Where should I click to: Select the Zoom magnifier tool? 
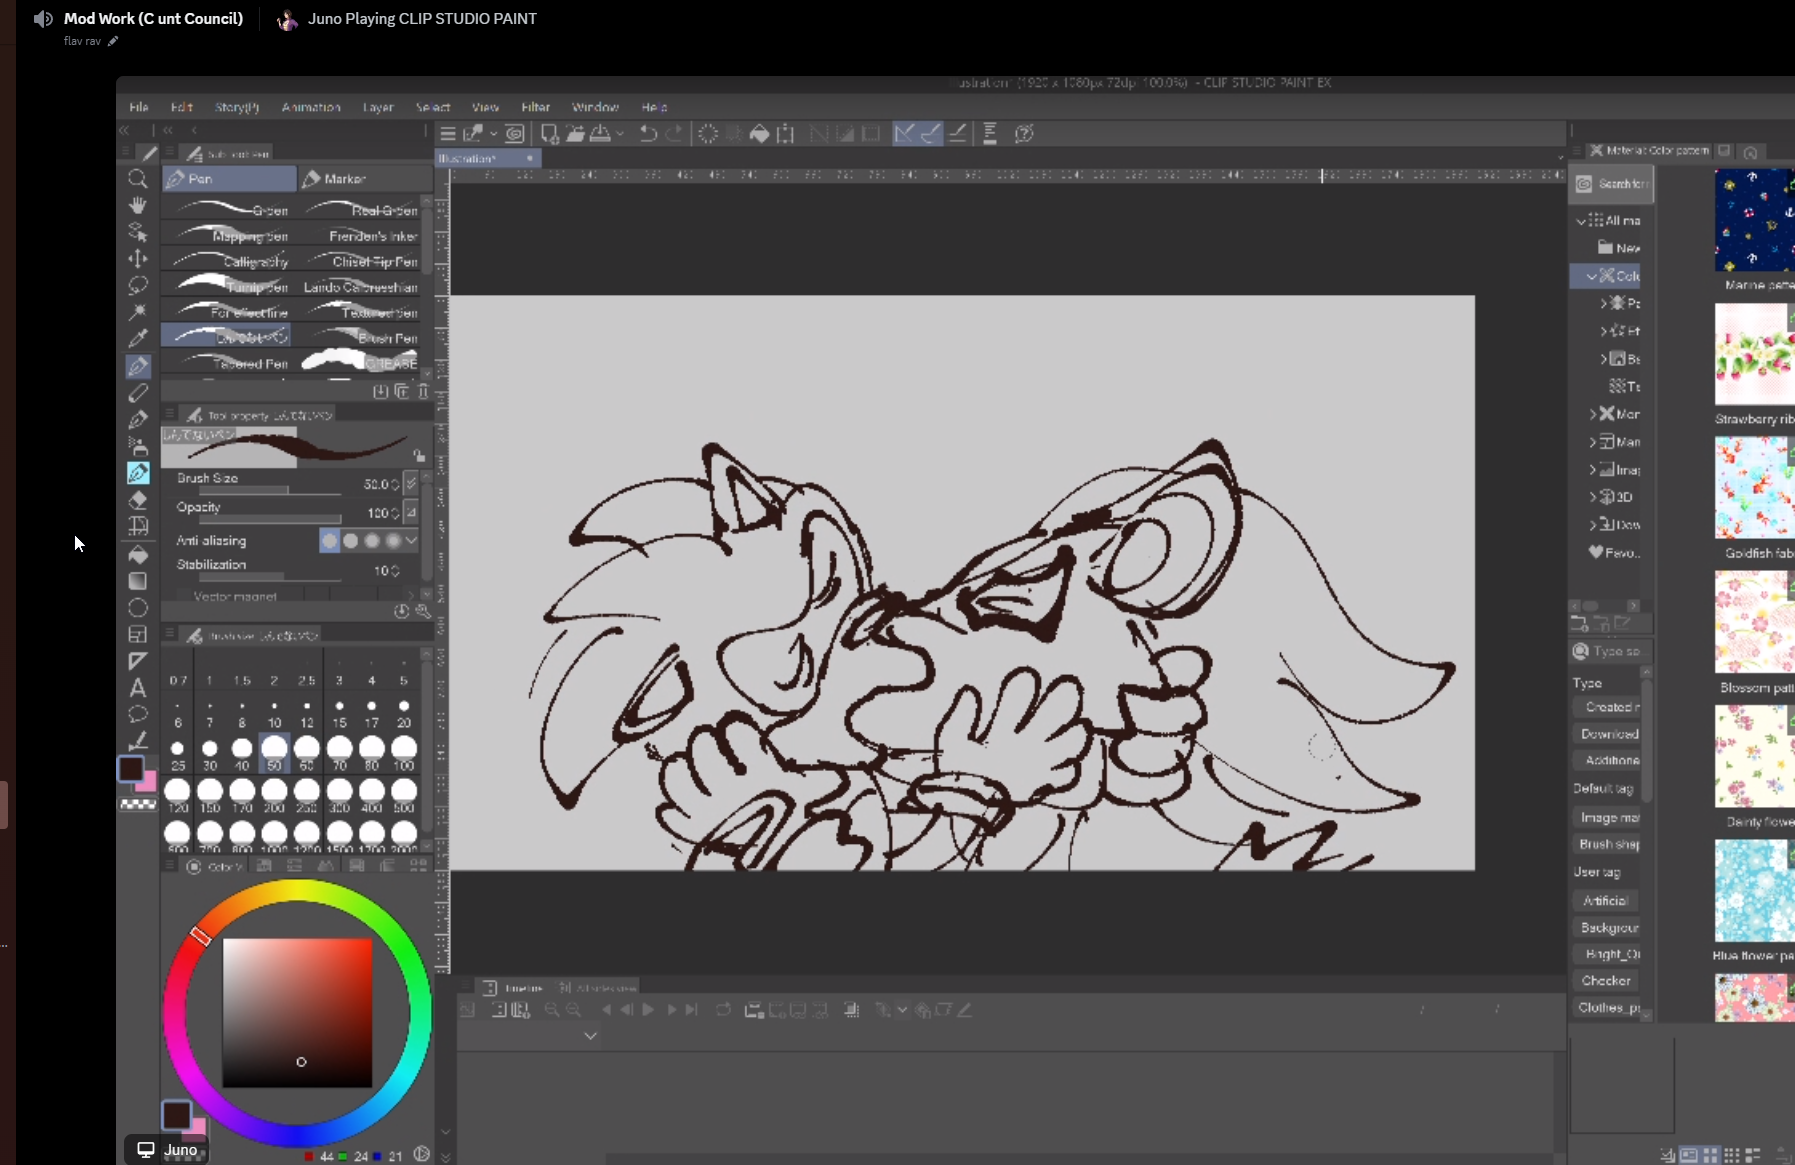138,179
